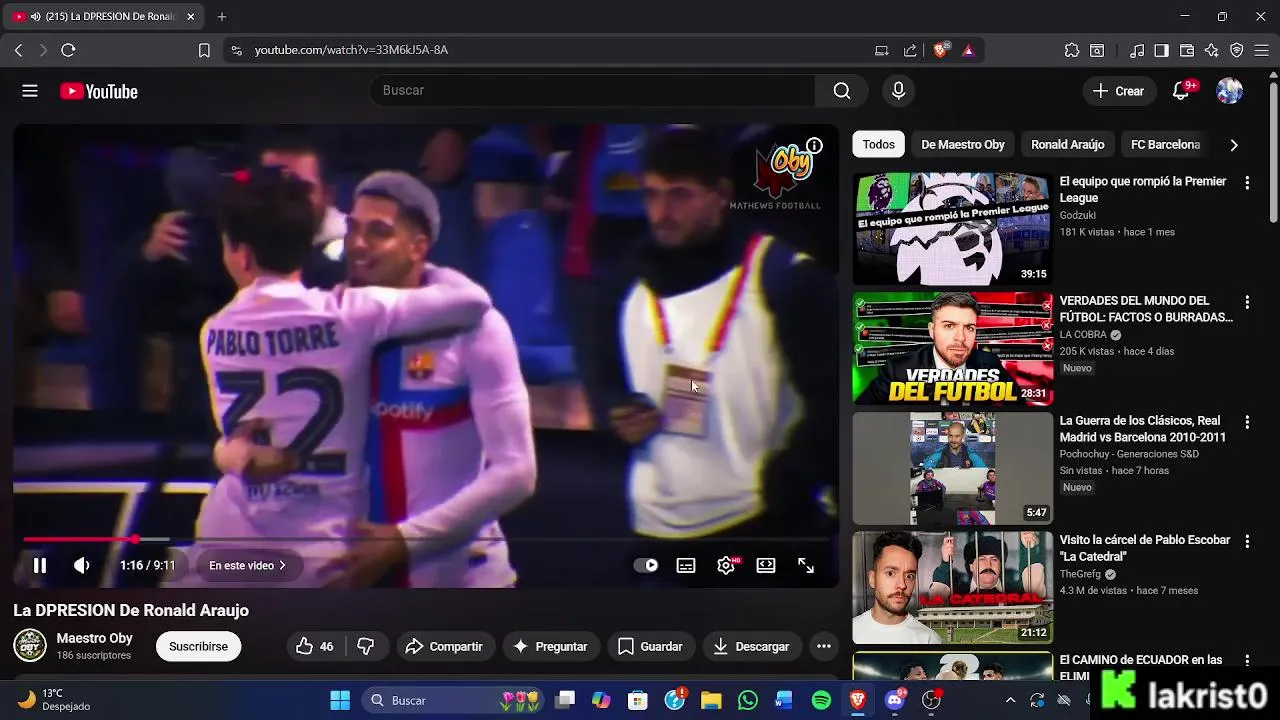Select the De Maestro Oby chip
1280x720 pixels.
click(x=963, y=144)
